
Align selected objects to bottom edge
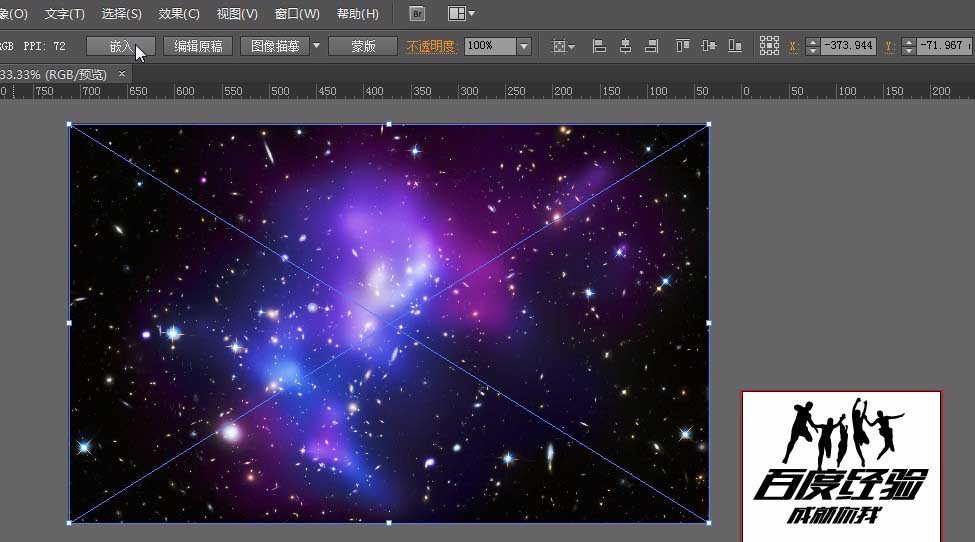[x=735, y=46]
